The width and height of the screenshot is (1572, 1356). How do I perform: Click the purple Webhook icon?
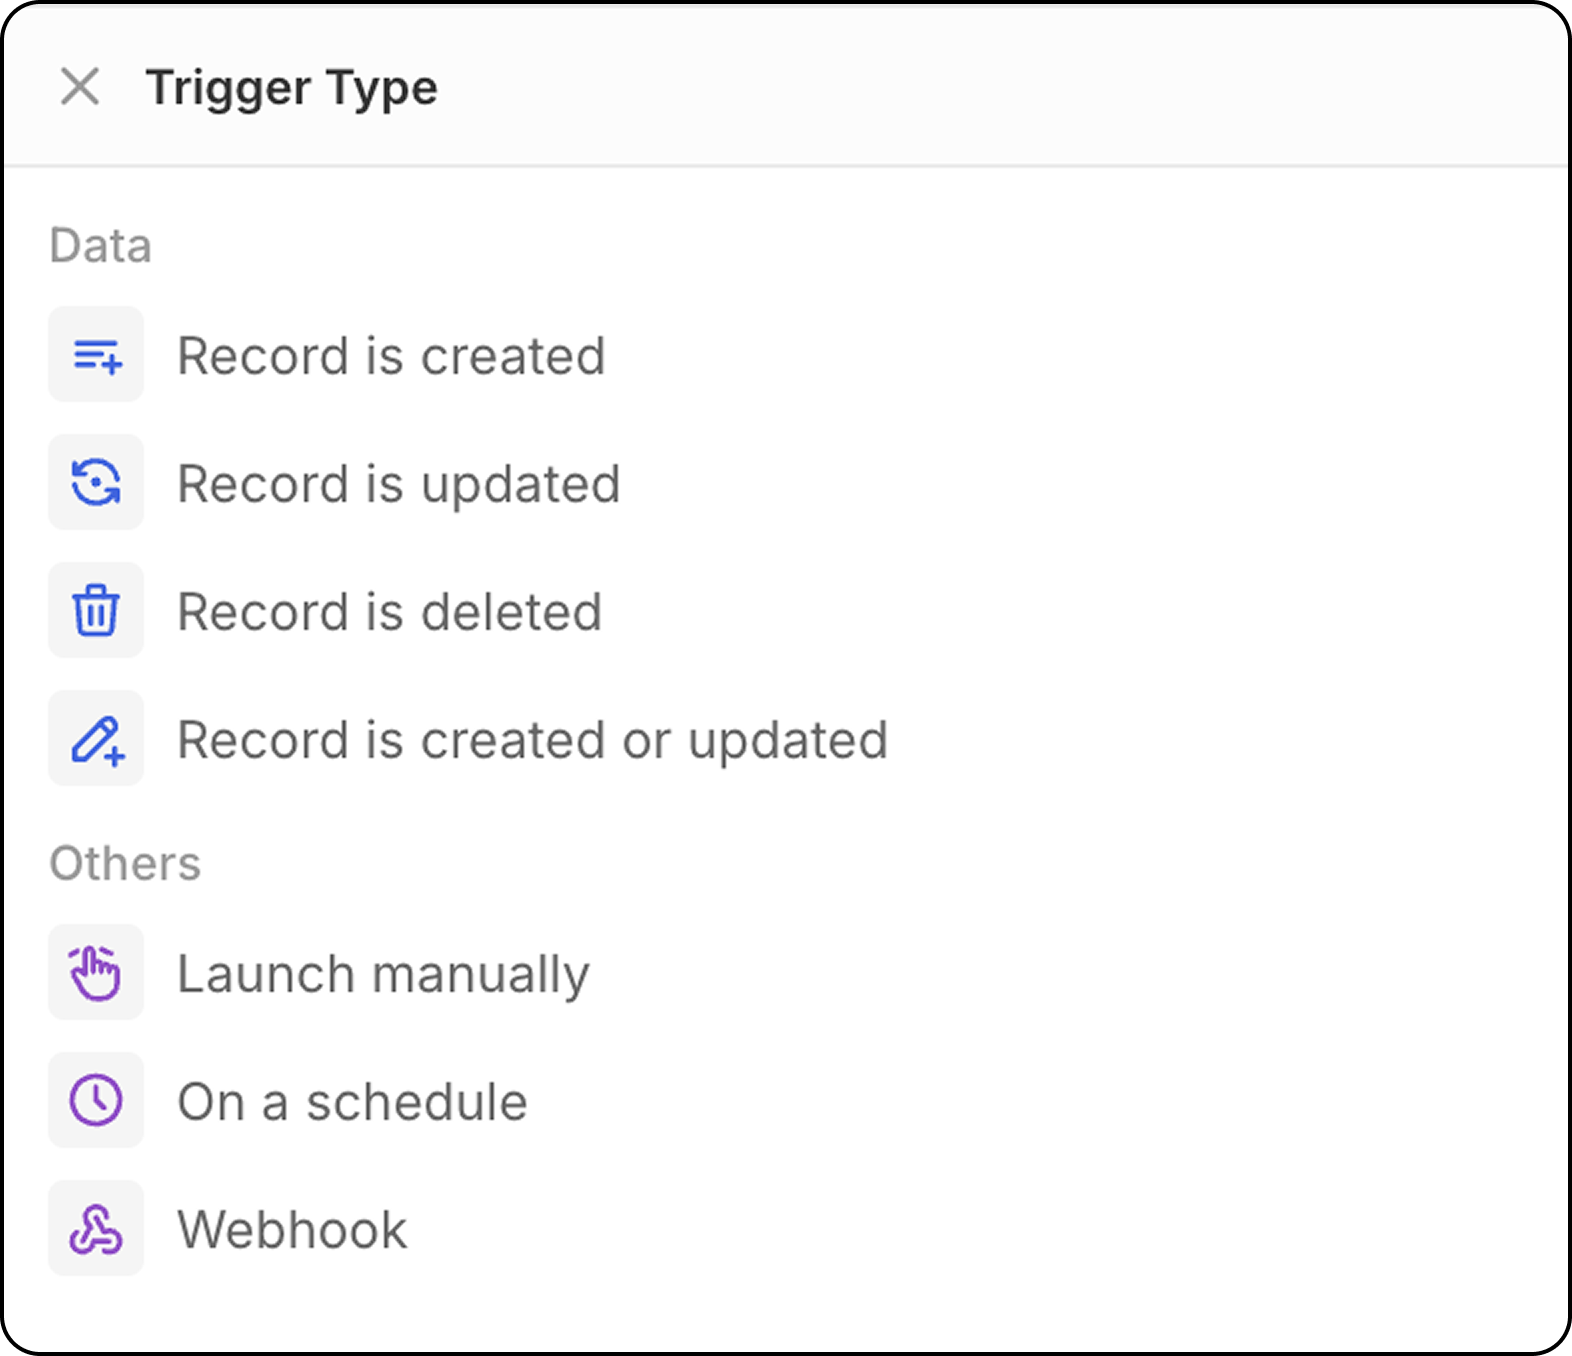(96, 1229)
